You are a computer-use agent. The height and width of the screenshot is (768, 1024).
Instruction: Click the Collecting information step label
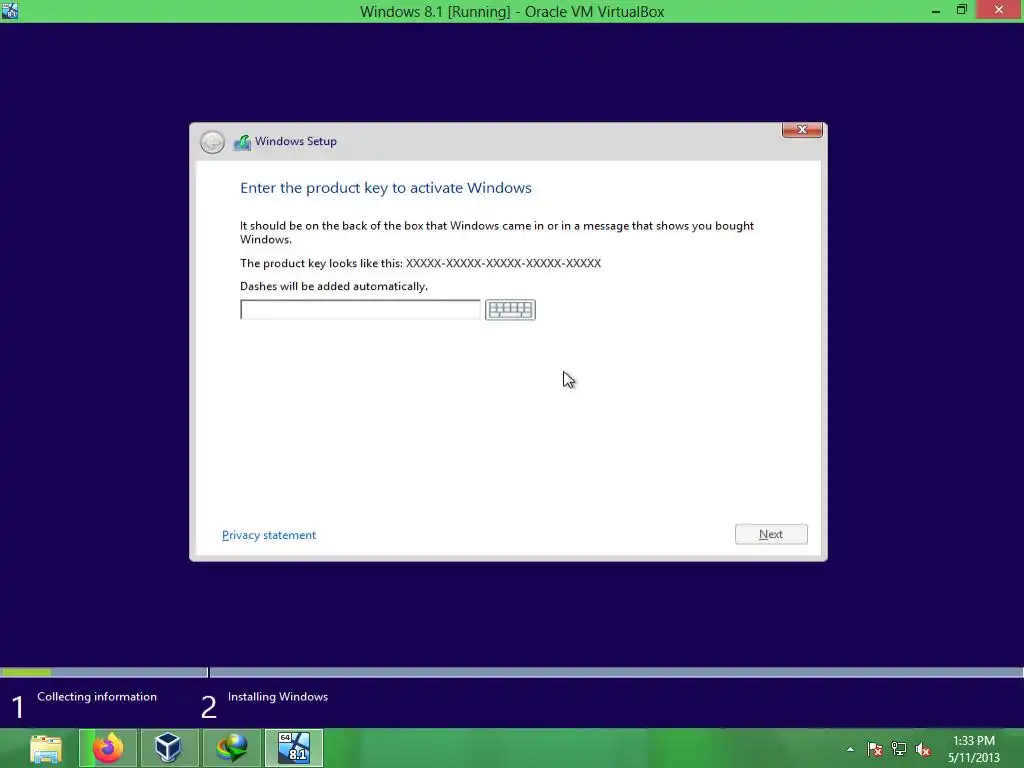pos(97,697)
